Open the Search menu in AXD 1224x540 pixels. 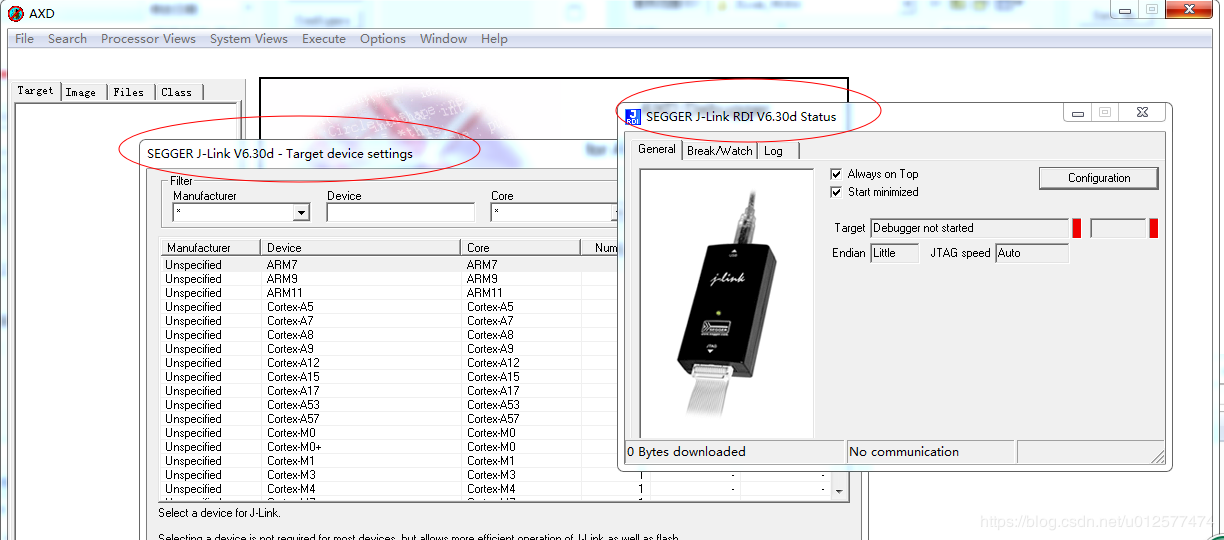point(67,39)
